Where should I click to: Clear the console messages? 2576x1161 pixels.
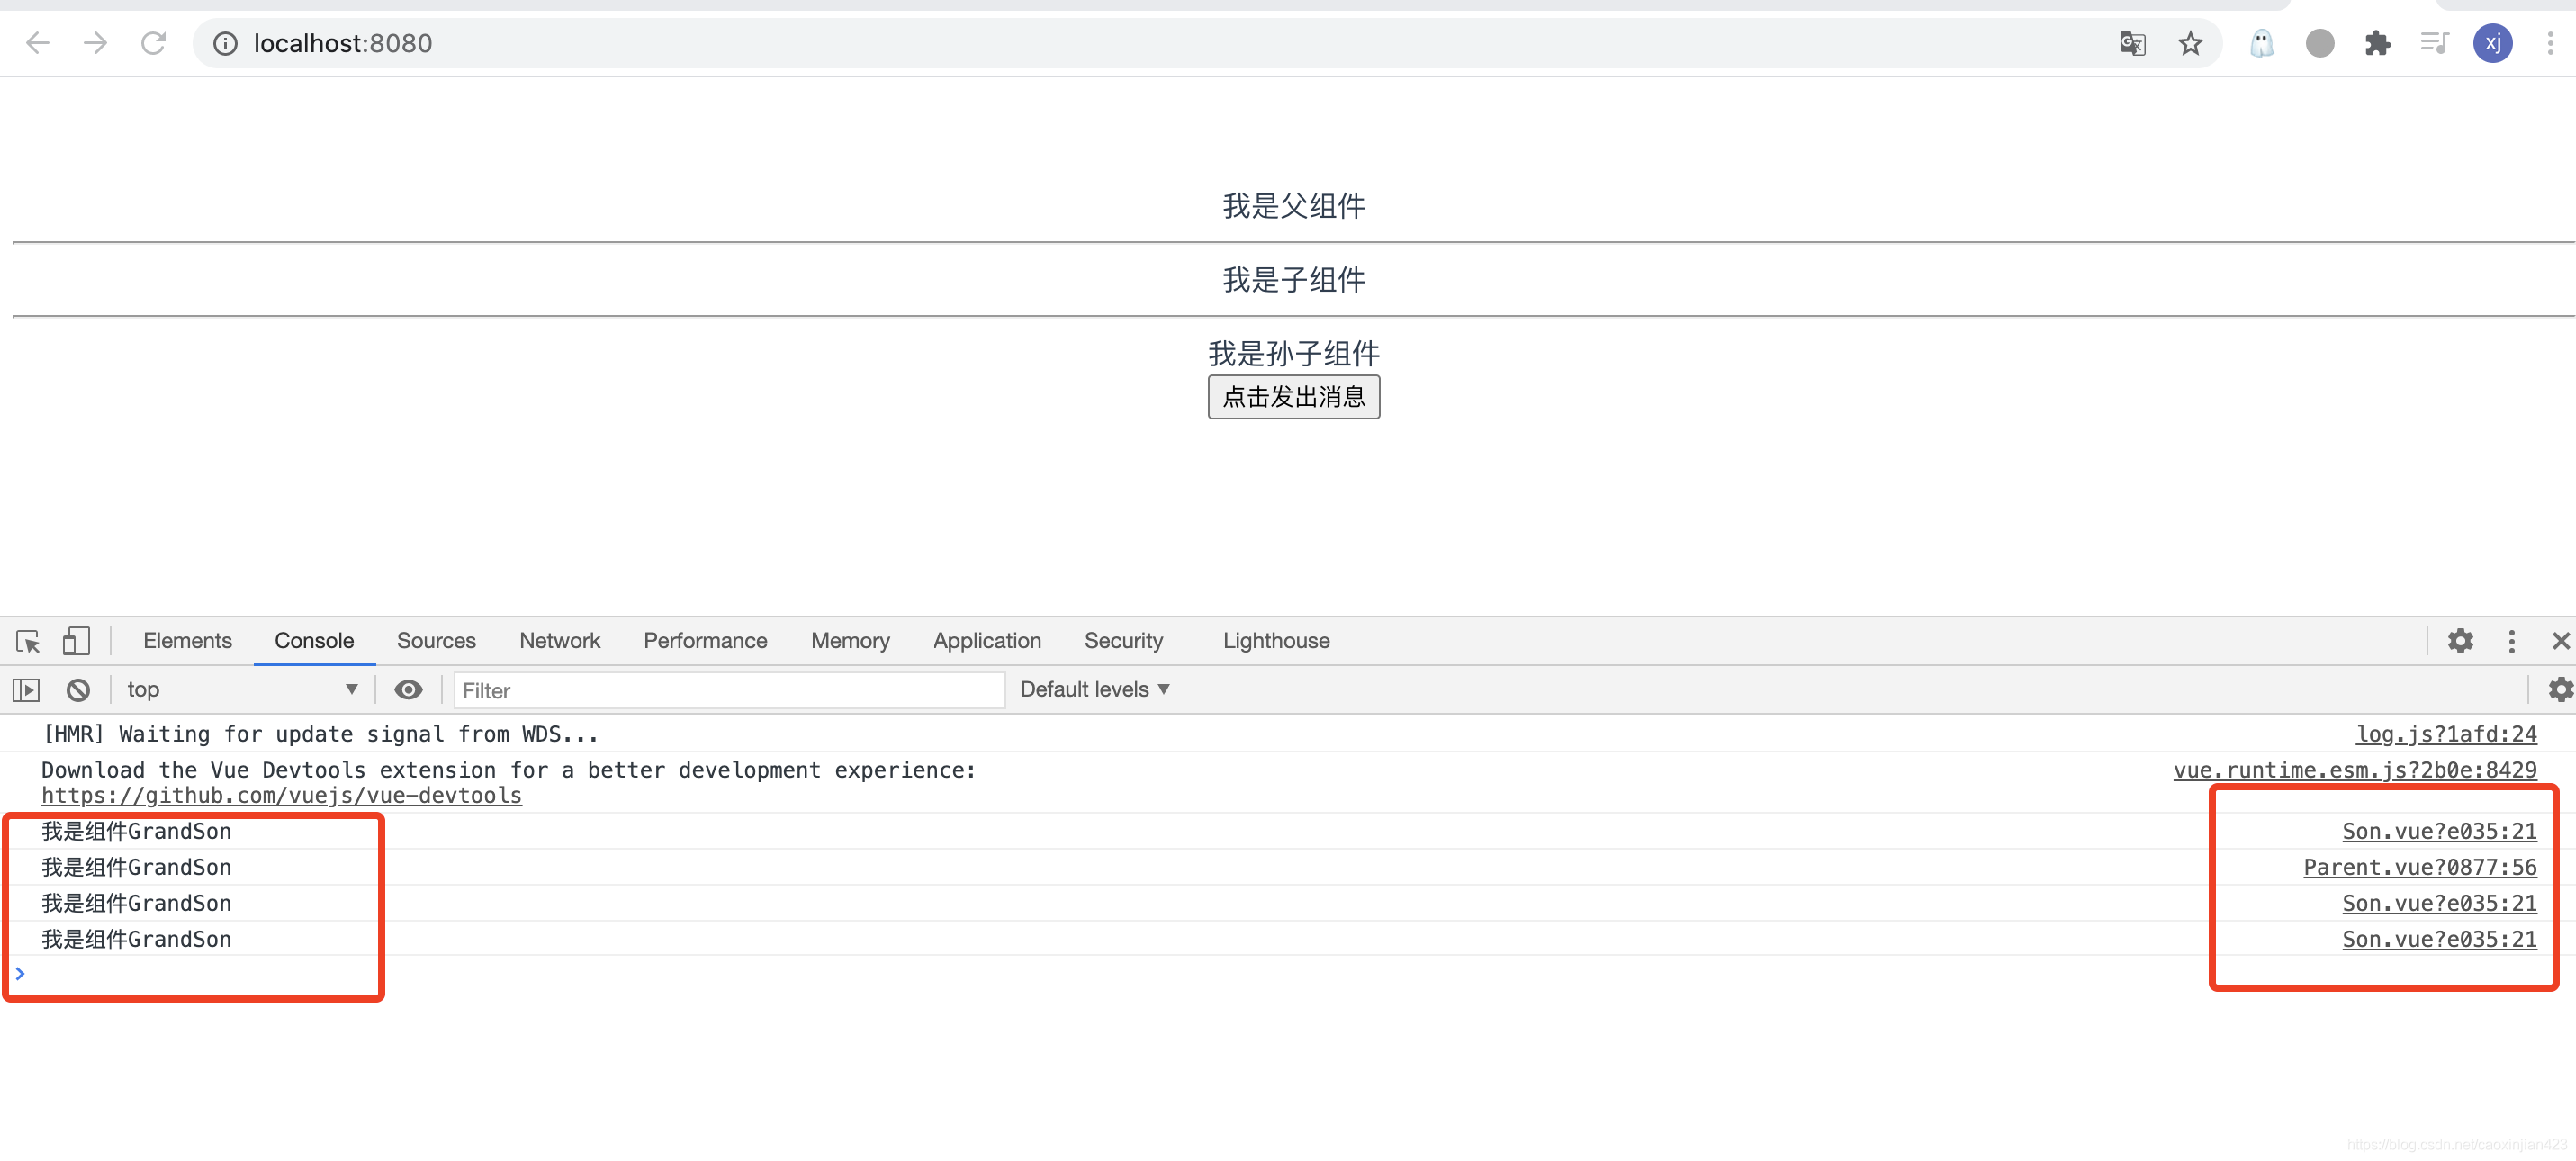[78, 689]
